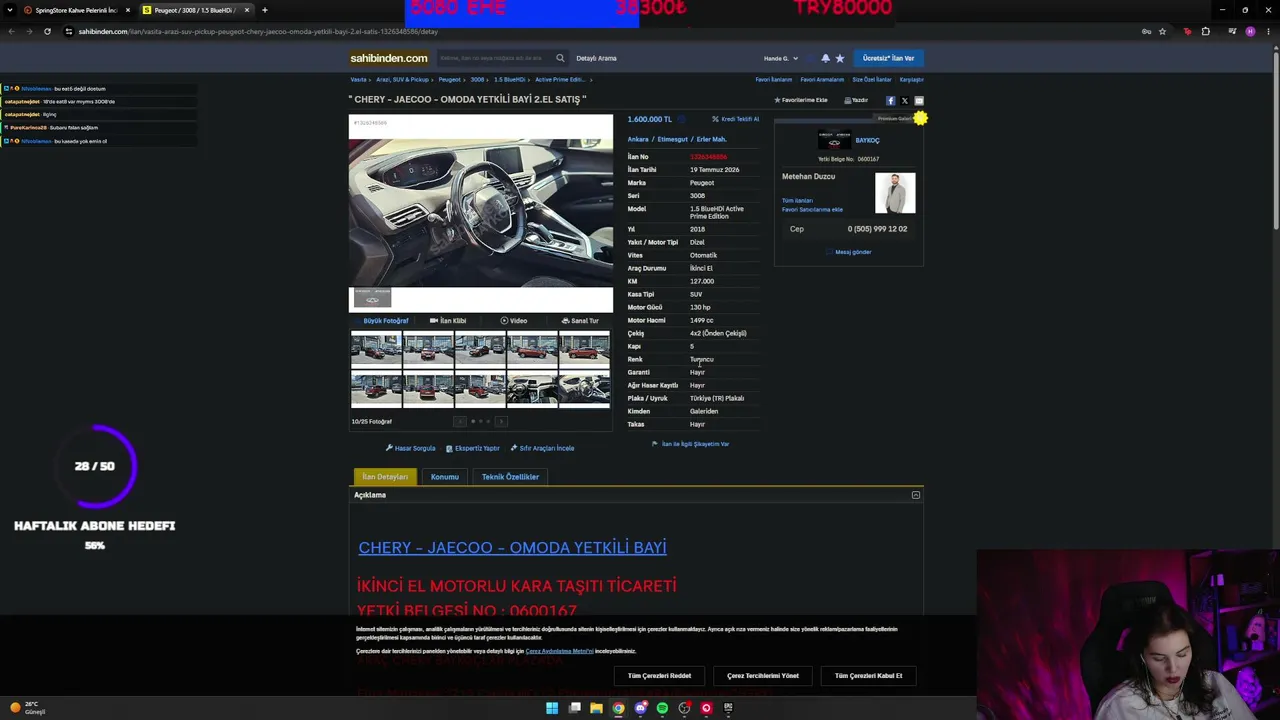Click the search input field
Viewport: 1280px width, 720px height.
495,58
